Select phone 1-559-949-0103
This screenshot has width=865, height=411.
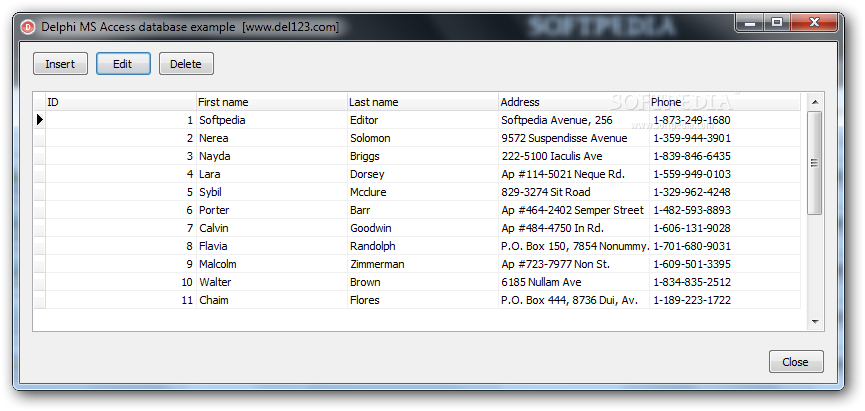point(725,174)
